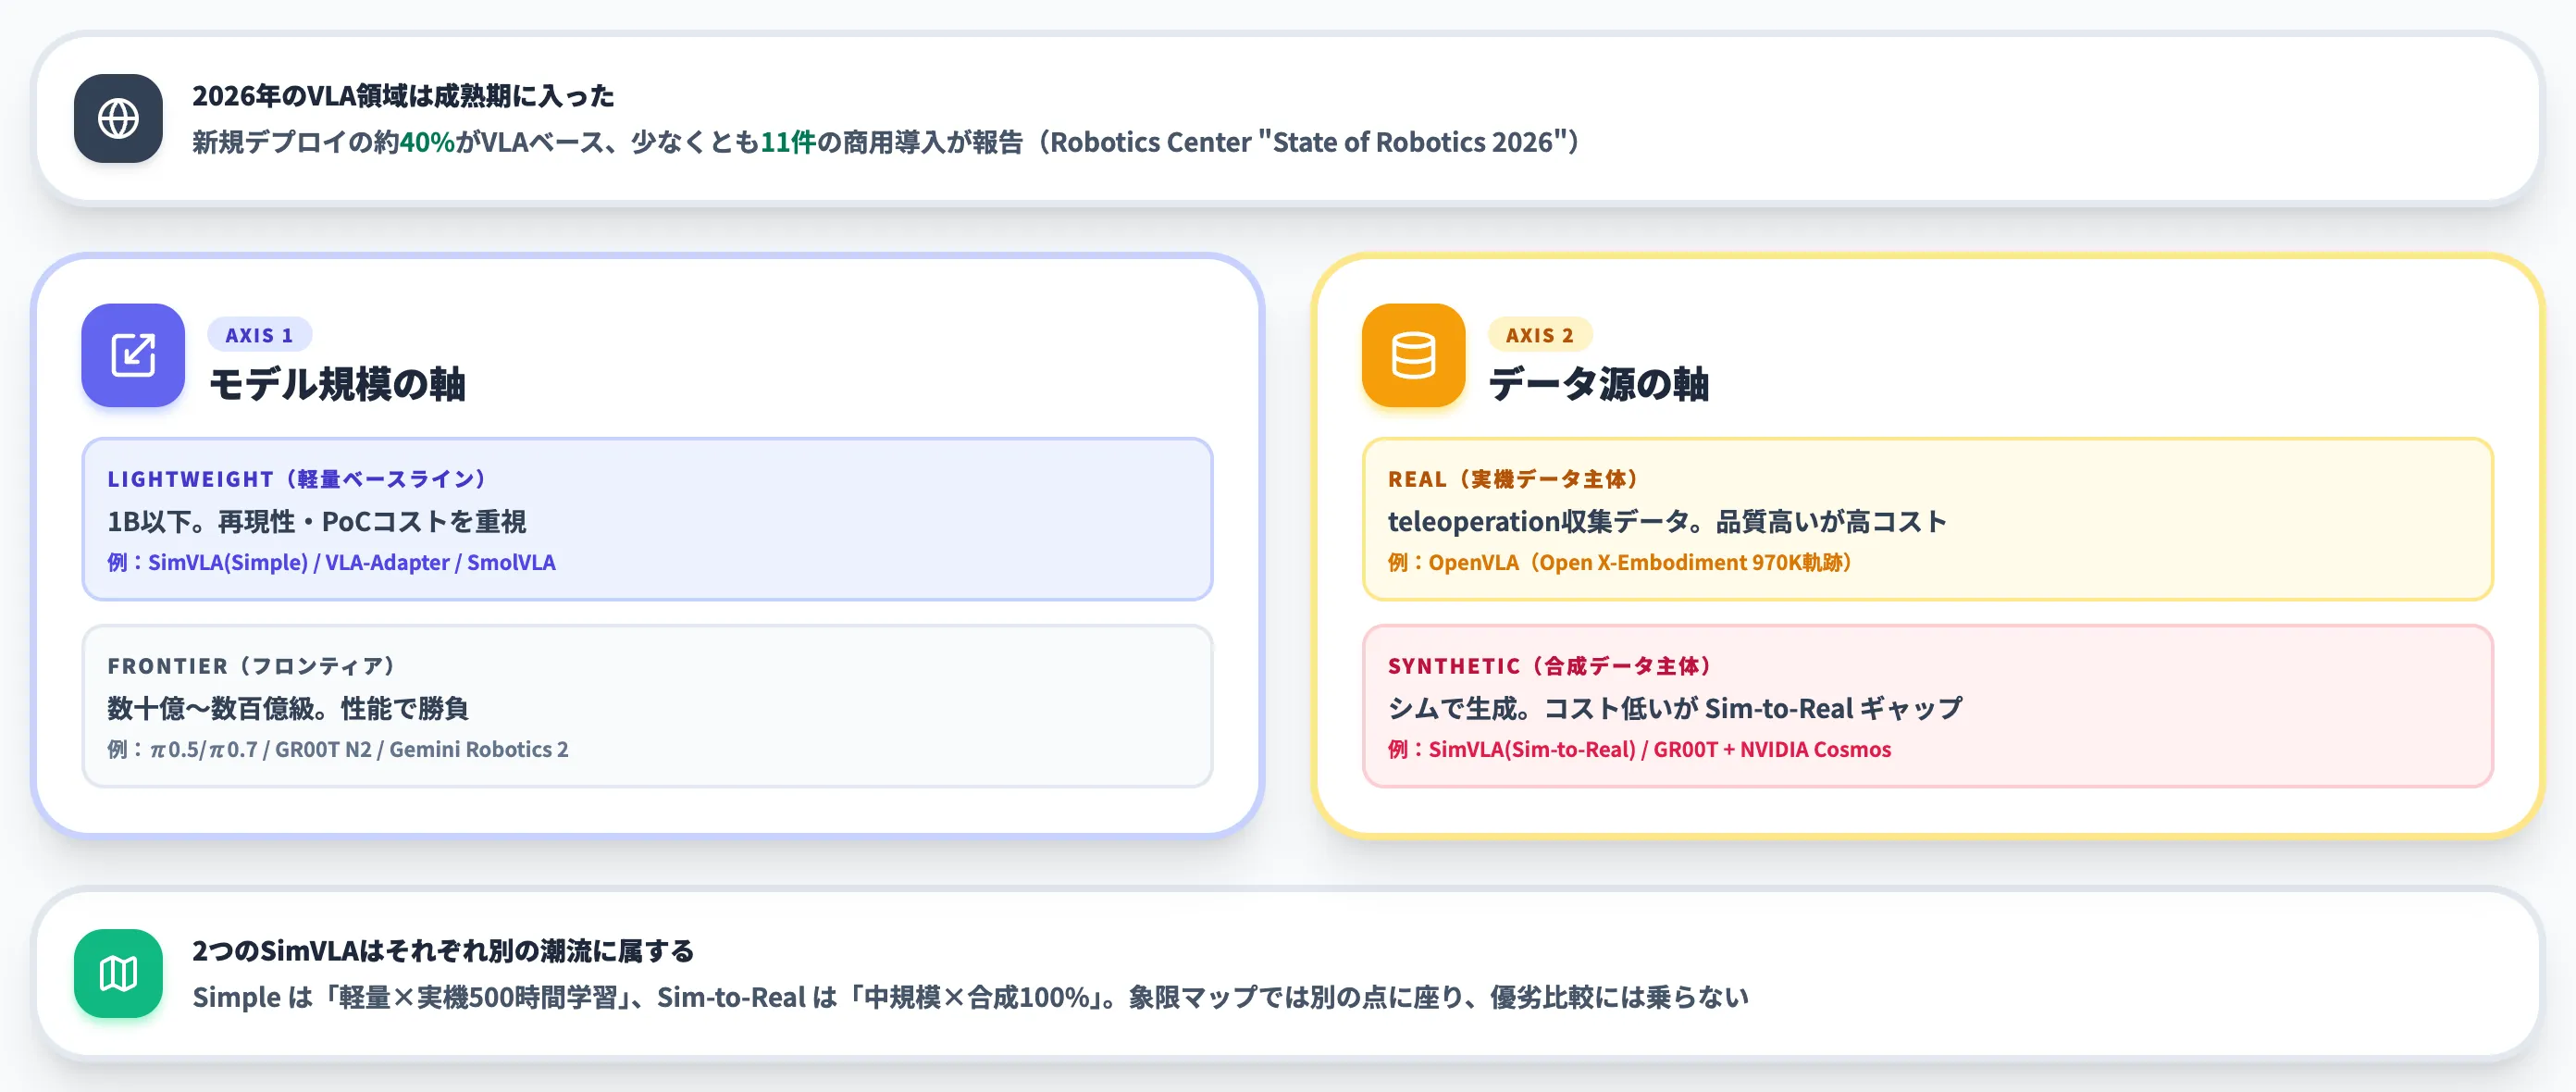Viewport: 2576px width, 1092px height.
Task: Click the green map icon in the bottom card
Action: click(118, 973)
